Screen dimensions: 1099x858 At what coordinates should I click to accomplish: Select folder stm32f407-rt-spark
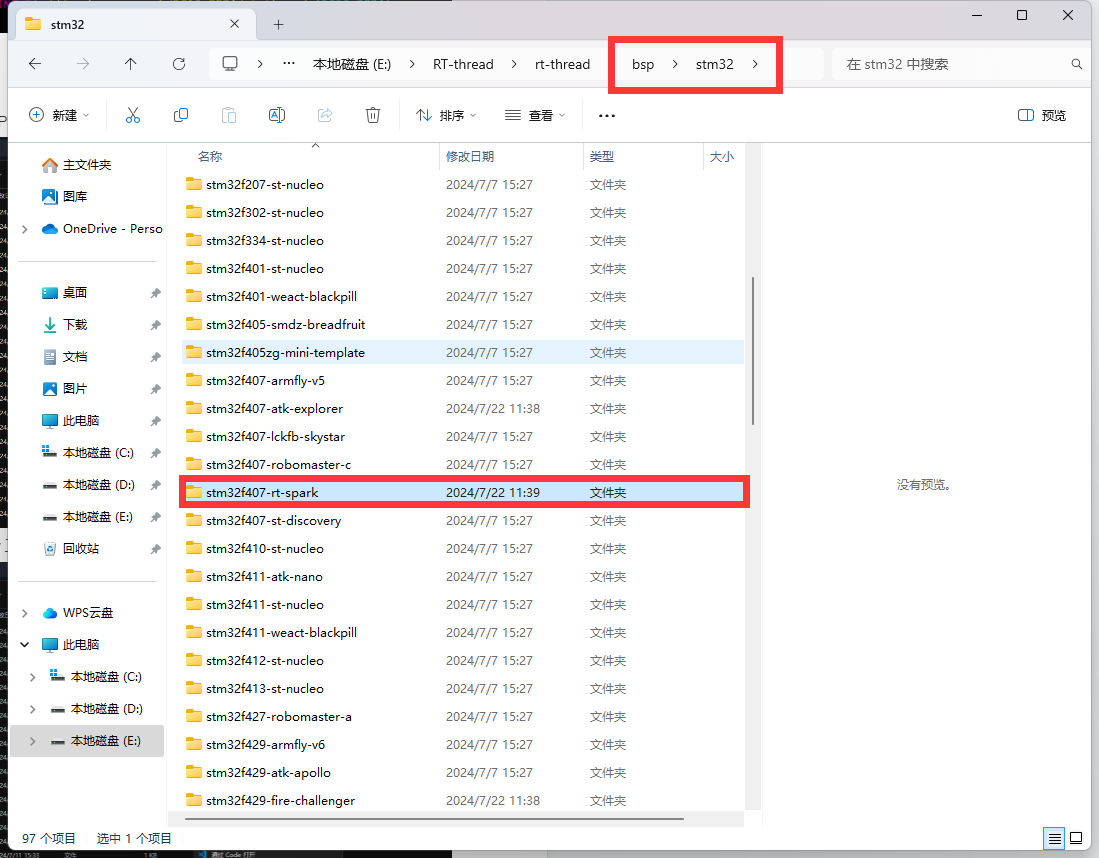(463, 492)
